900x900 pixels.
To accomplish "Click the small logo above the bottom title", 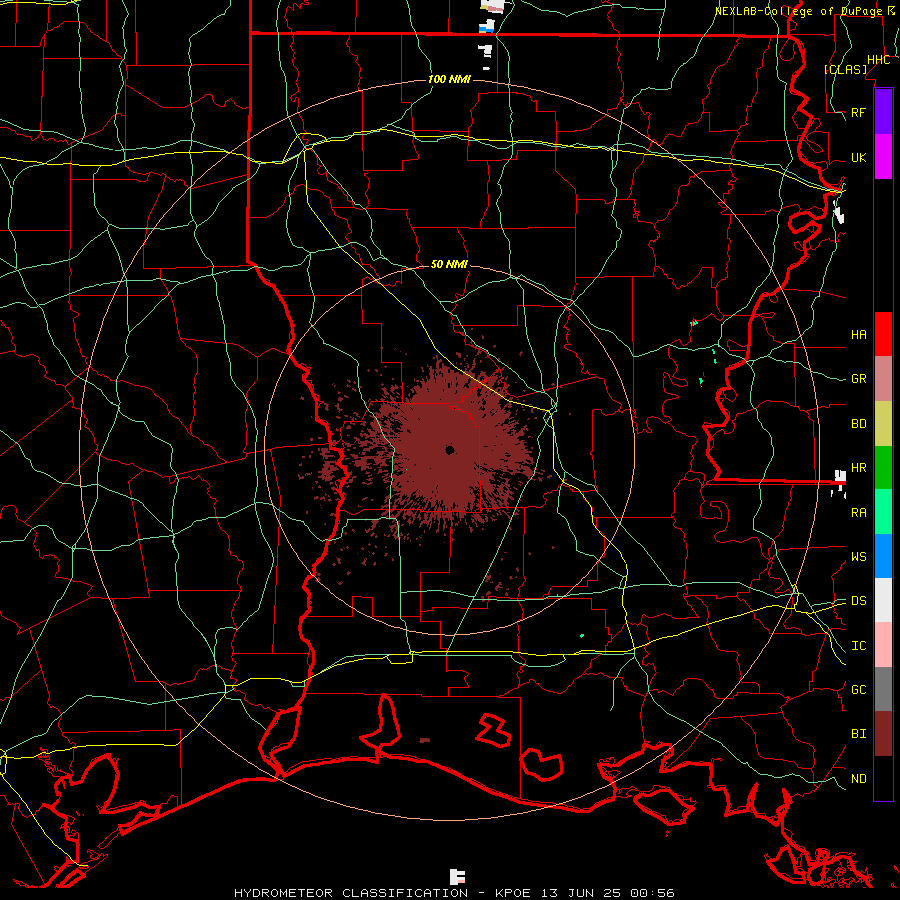I will 457,876.
